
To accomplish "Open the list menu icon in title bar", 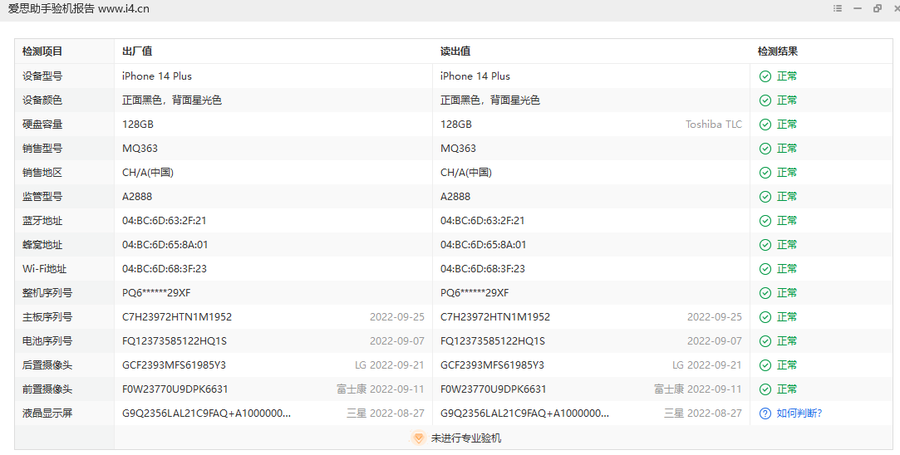I will point(837,9).
